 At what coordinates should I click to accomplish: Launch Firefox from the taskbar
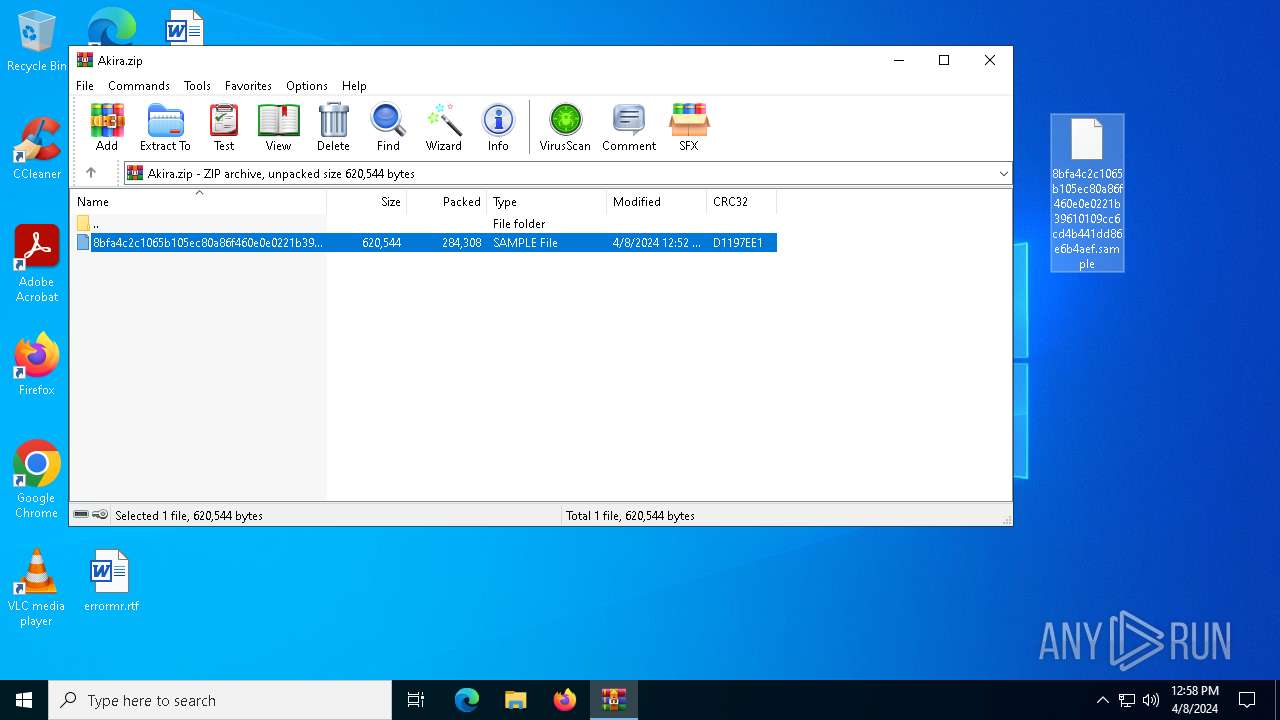click(565, 700)
